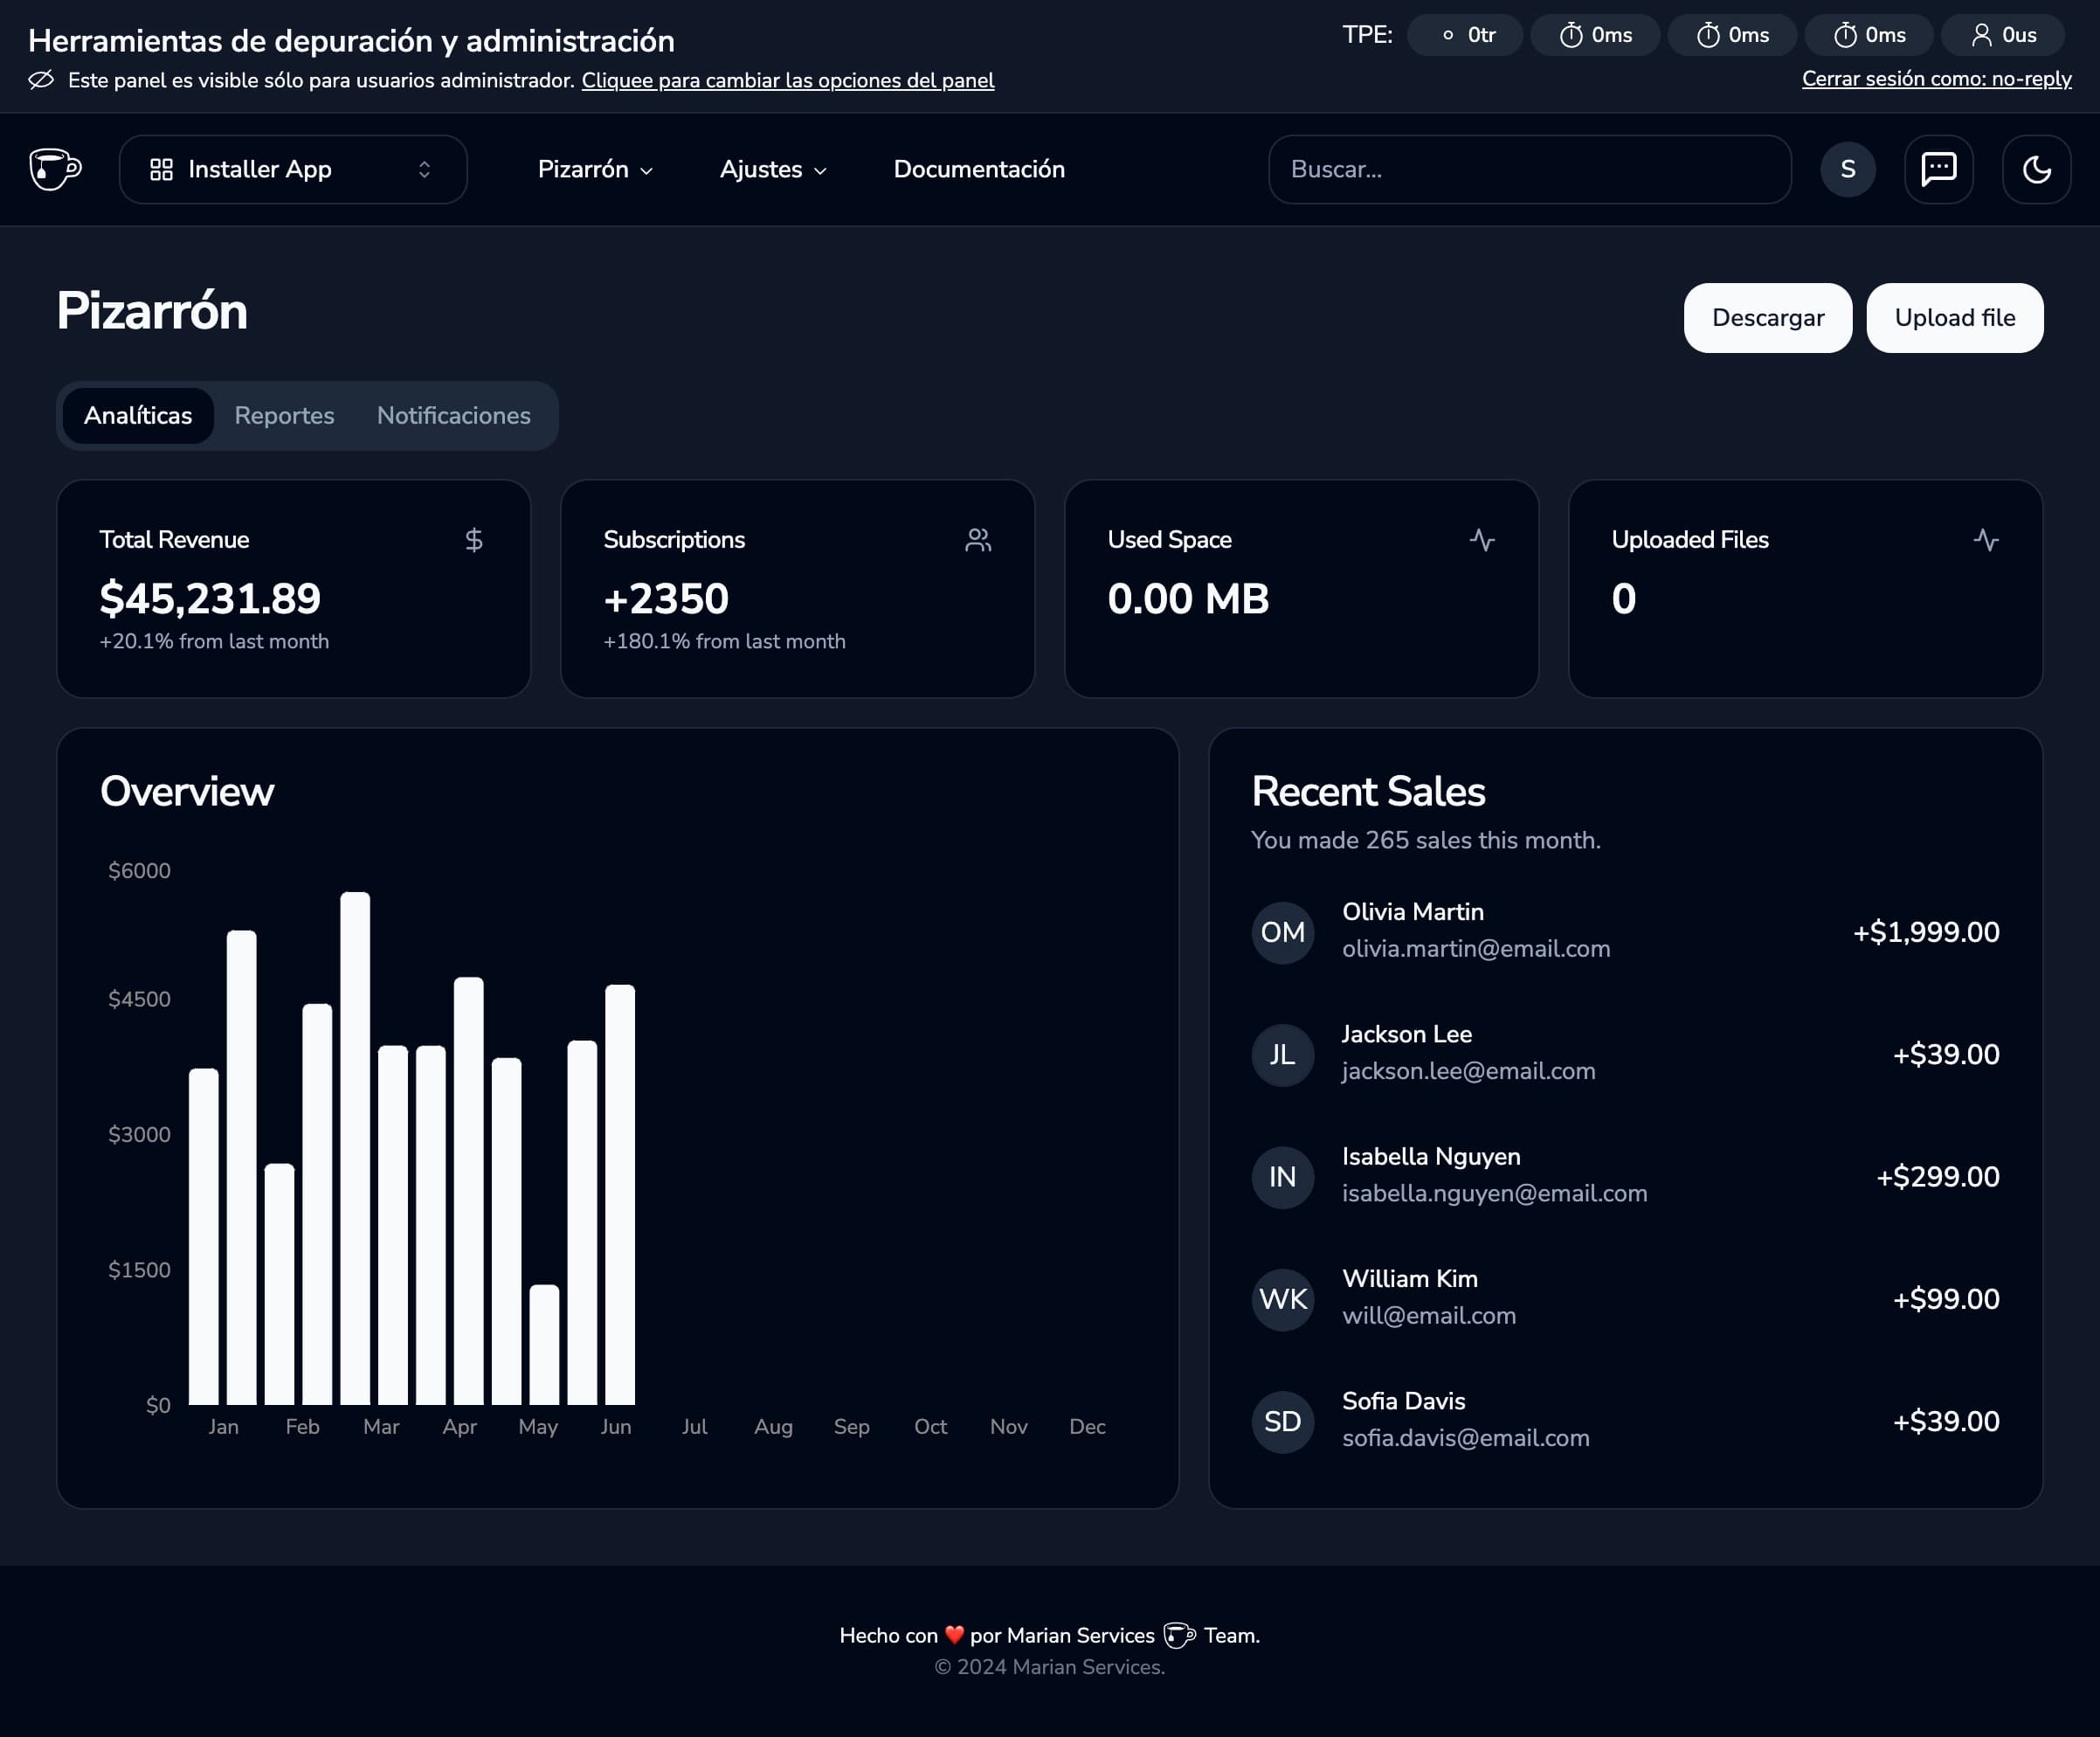Click the second 0ms timer pill
The image size is (2100, 1737).
pos(1732,35)
